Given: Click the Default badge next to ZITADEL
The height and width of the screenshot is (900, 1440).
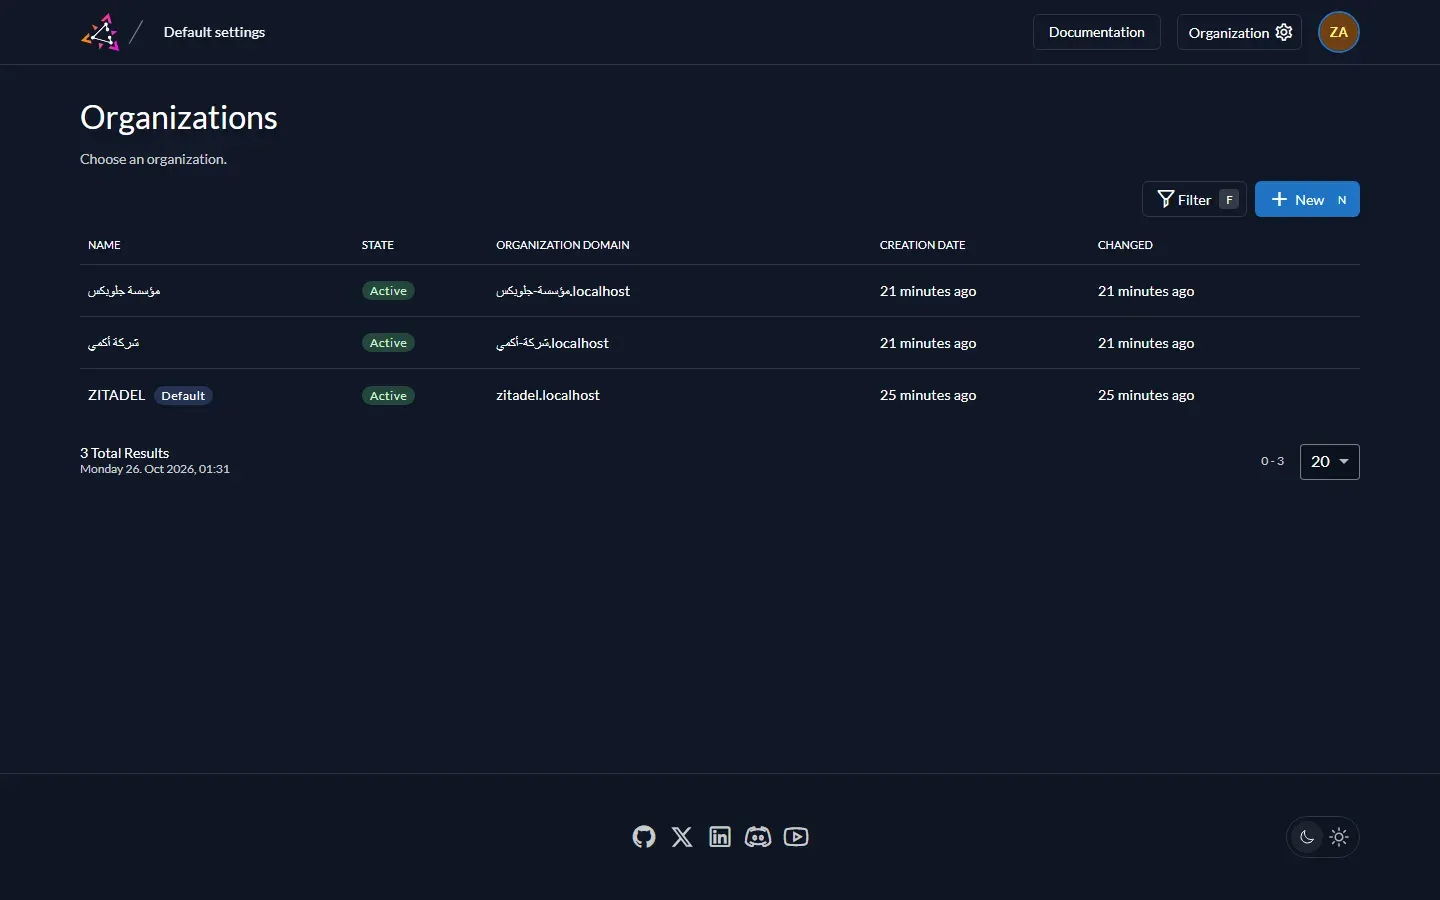Looking at the screenshot, I should click(x=183, y=396).
